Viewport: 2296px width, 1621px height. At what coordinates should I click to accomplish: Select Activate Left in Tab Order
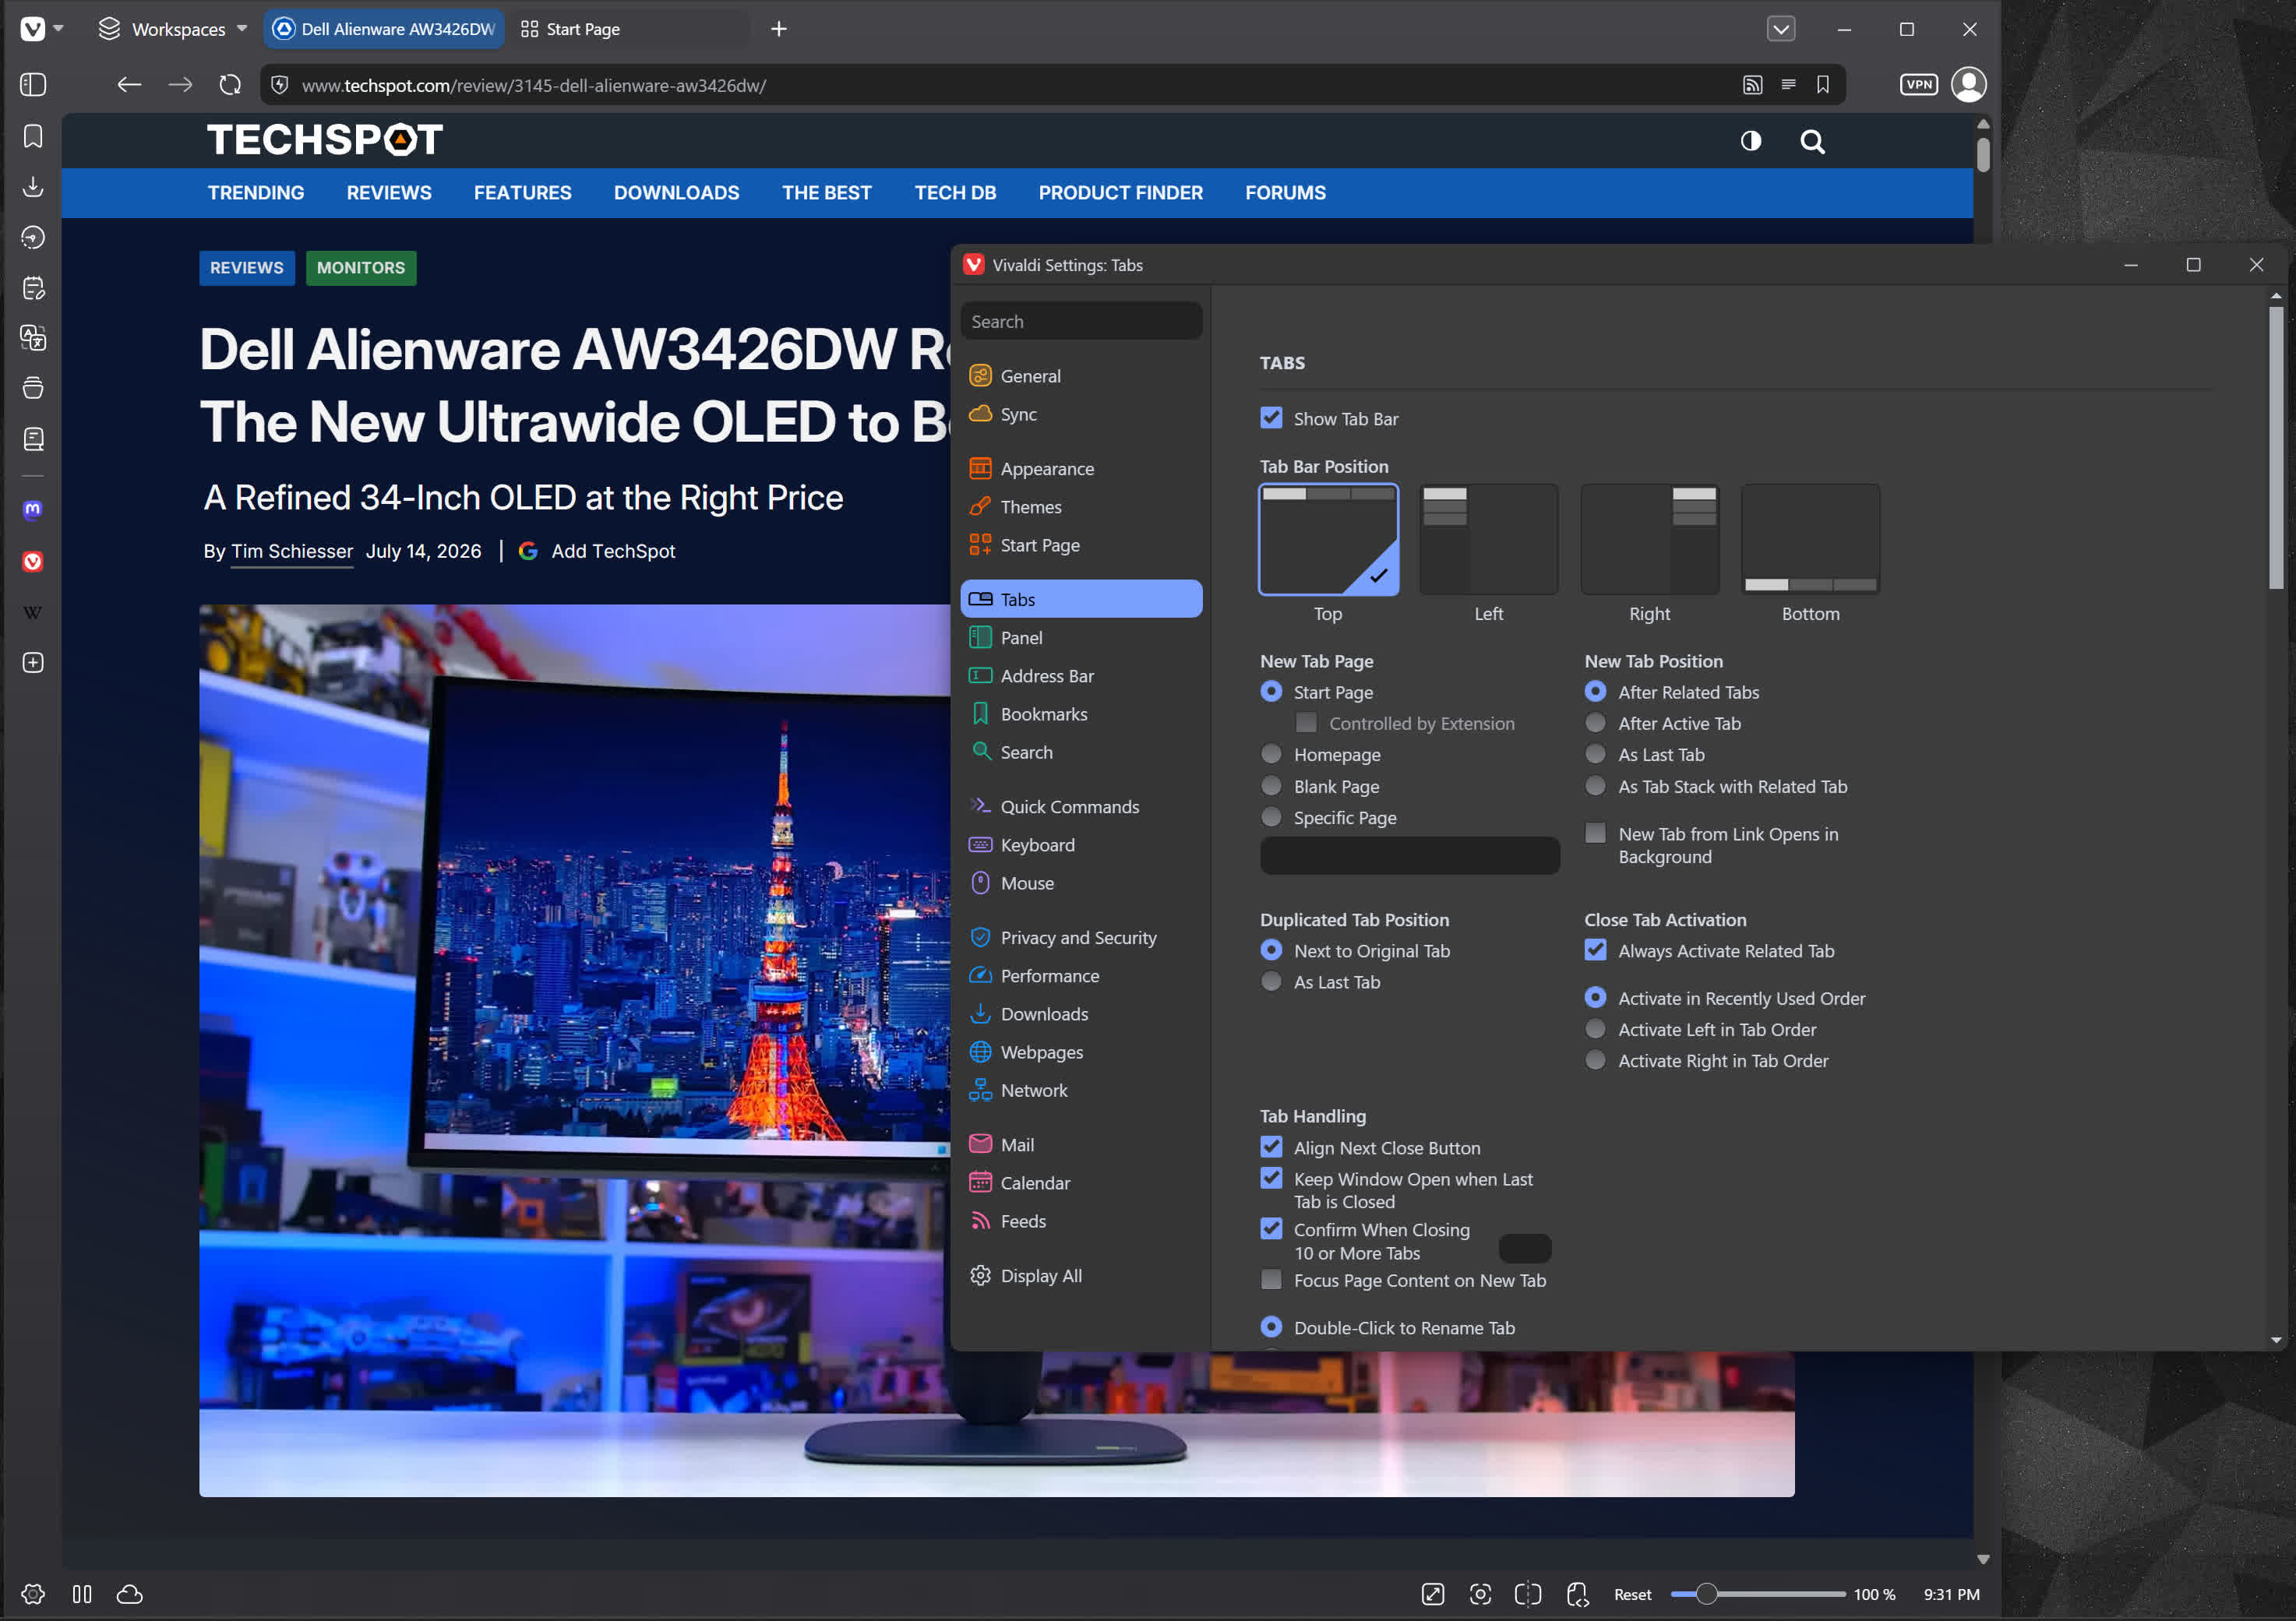[1596, 1029]
